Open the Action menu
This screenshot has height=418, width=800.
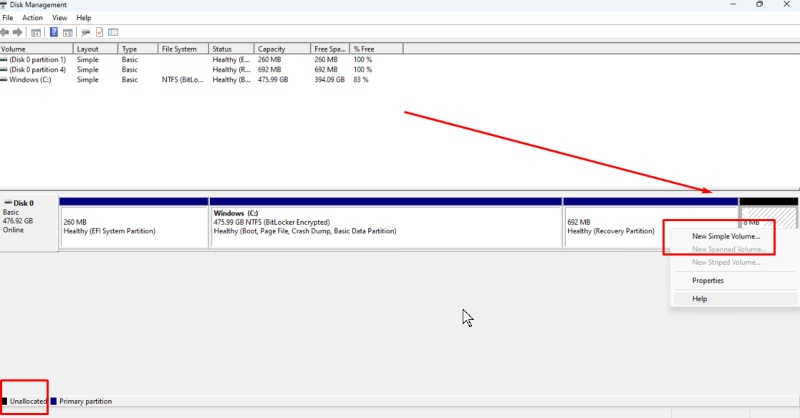[33, 18]
